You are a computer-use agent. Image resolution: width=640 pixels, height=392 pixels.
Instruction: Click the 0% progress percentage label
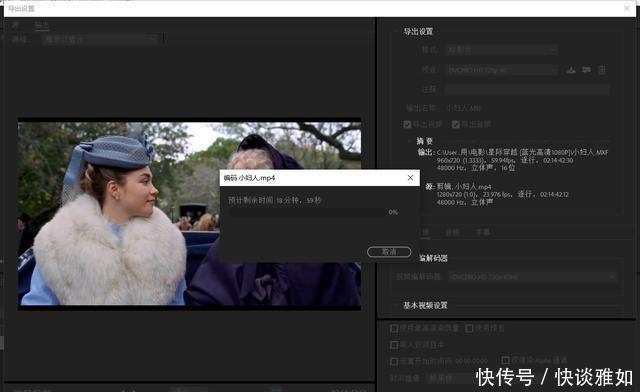point(393,212)
